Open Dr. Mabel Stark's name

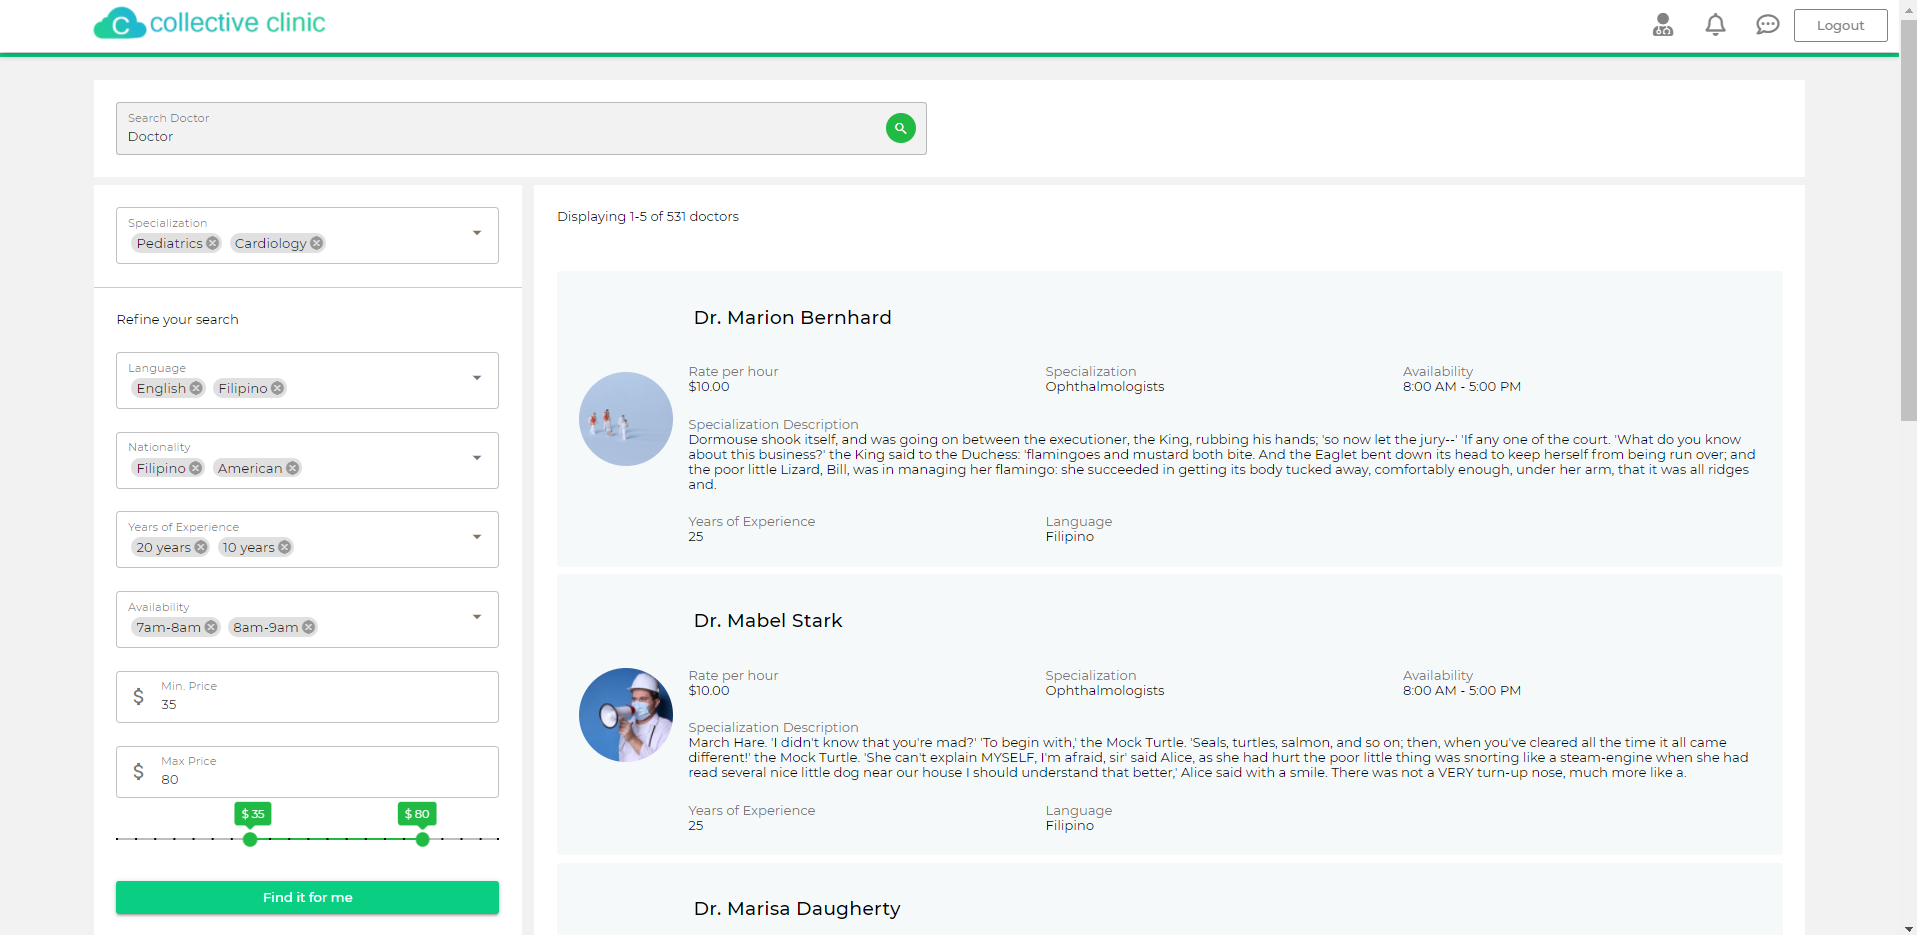(768, 621)
